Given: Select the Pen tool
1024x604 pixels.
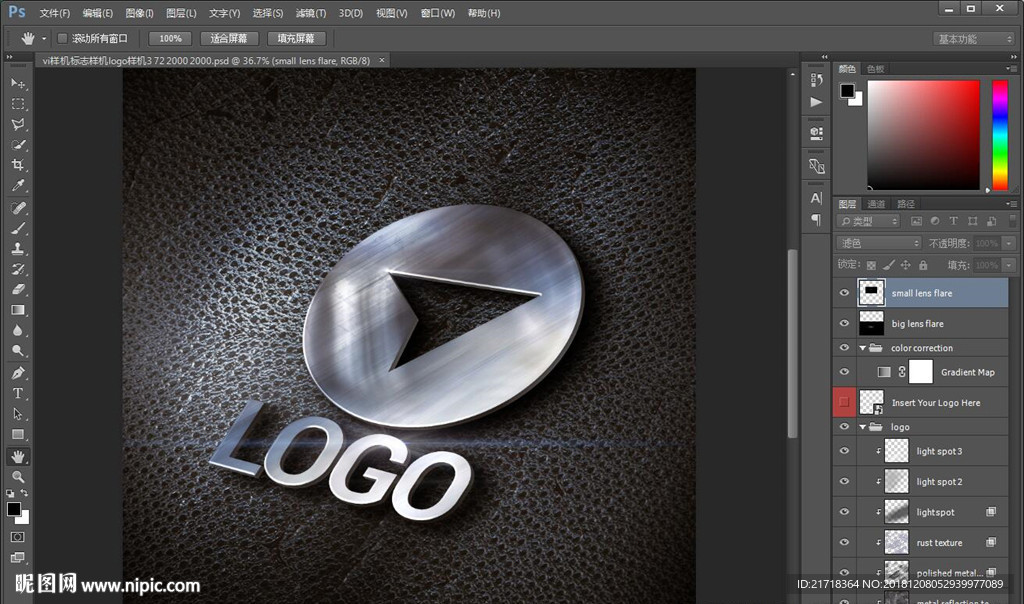Looking at the screenshot, I should pos(18,373).
